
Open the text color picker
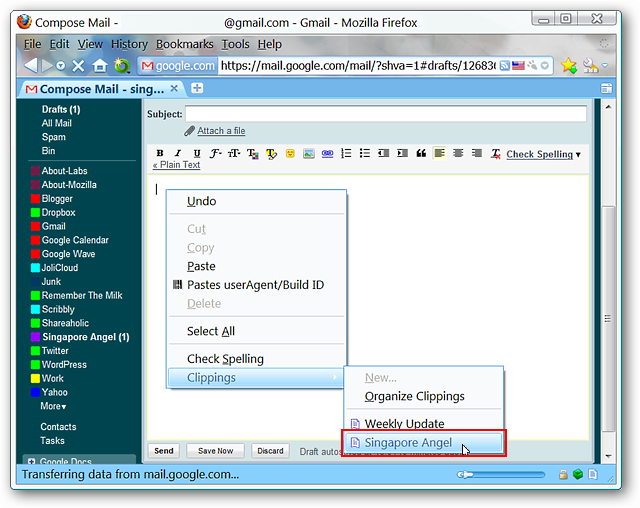click(253, 153)
